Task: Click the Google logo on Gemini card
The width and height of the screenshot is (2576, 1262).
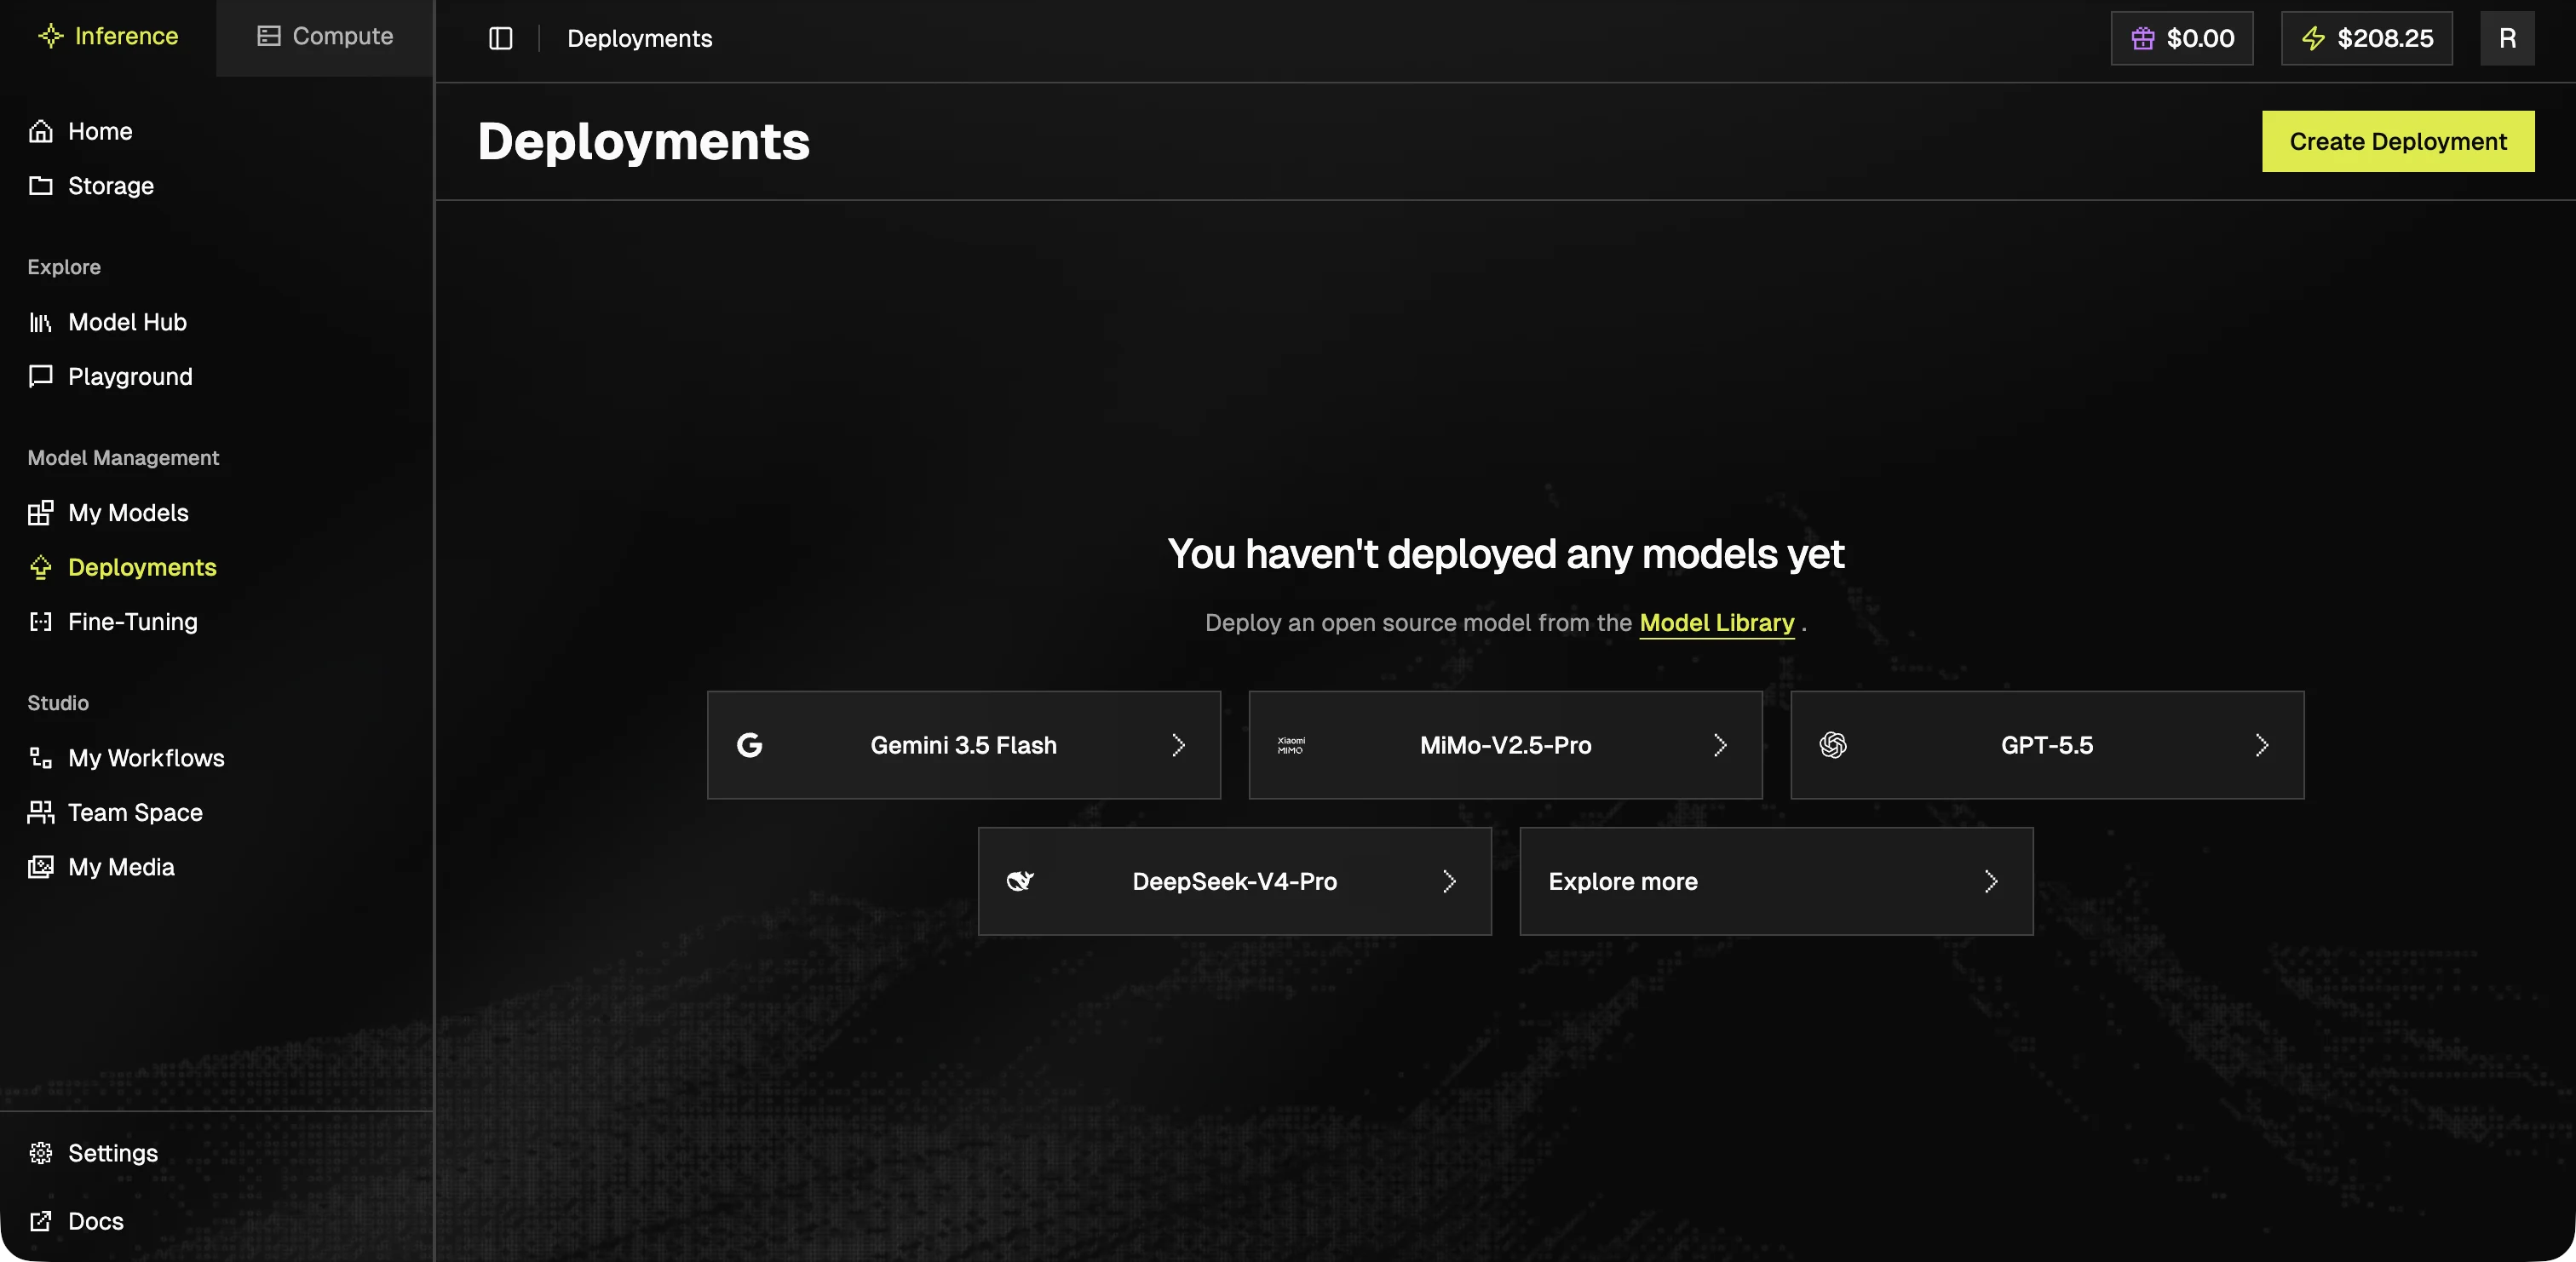Action: point(749,745)
